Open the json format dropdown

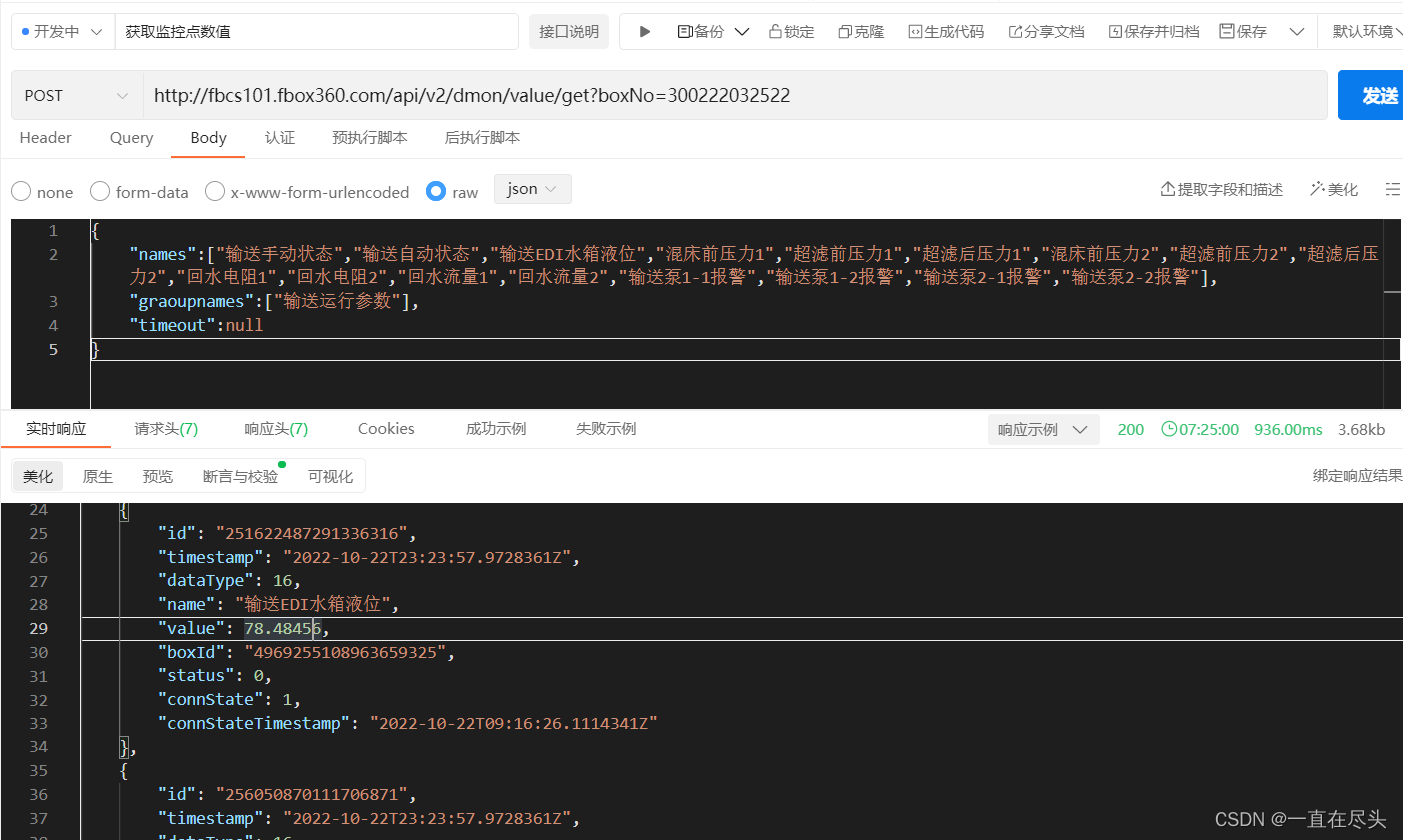pyautogui.click(x=533, y=189)
